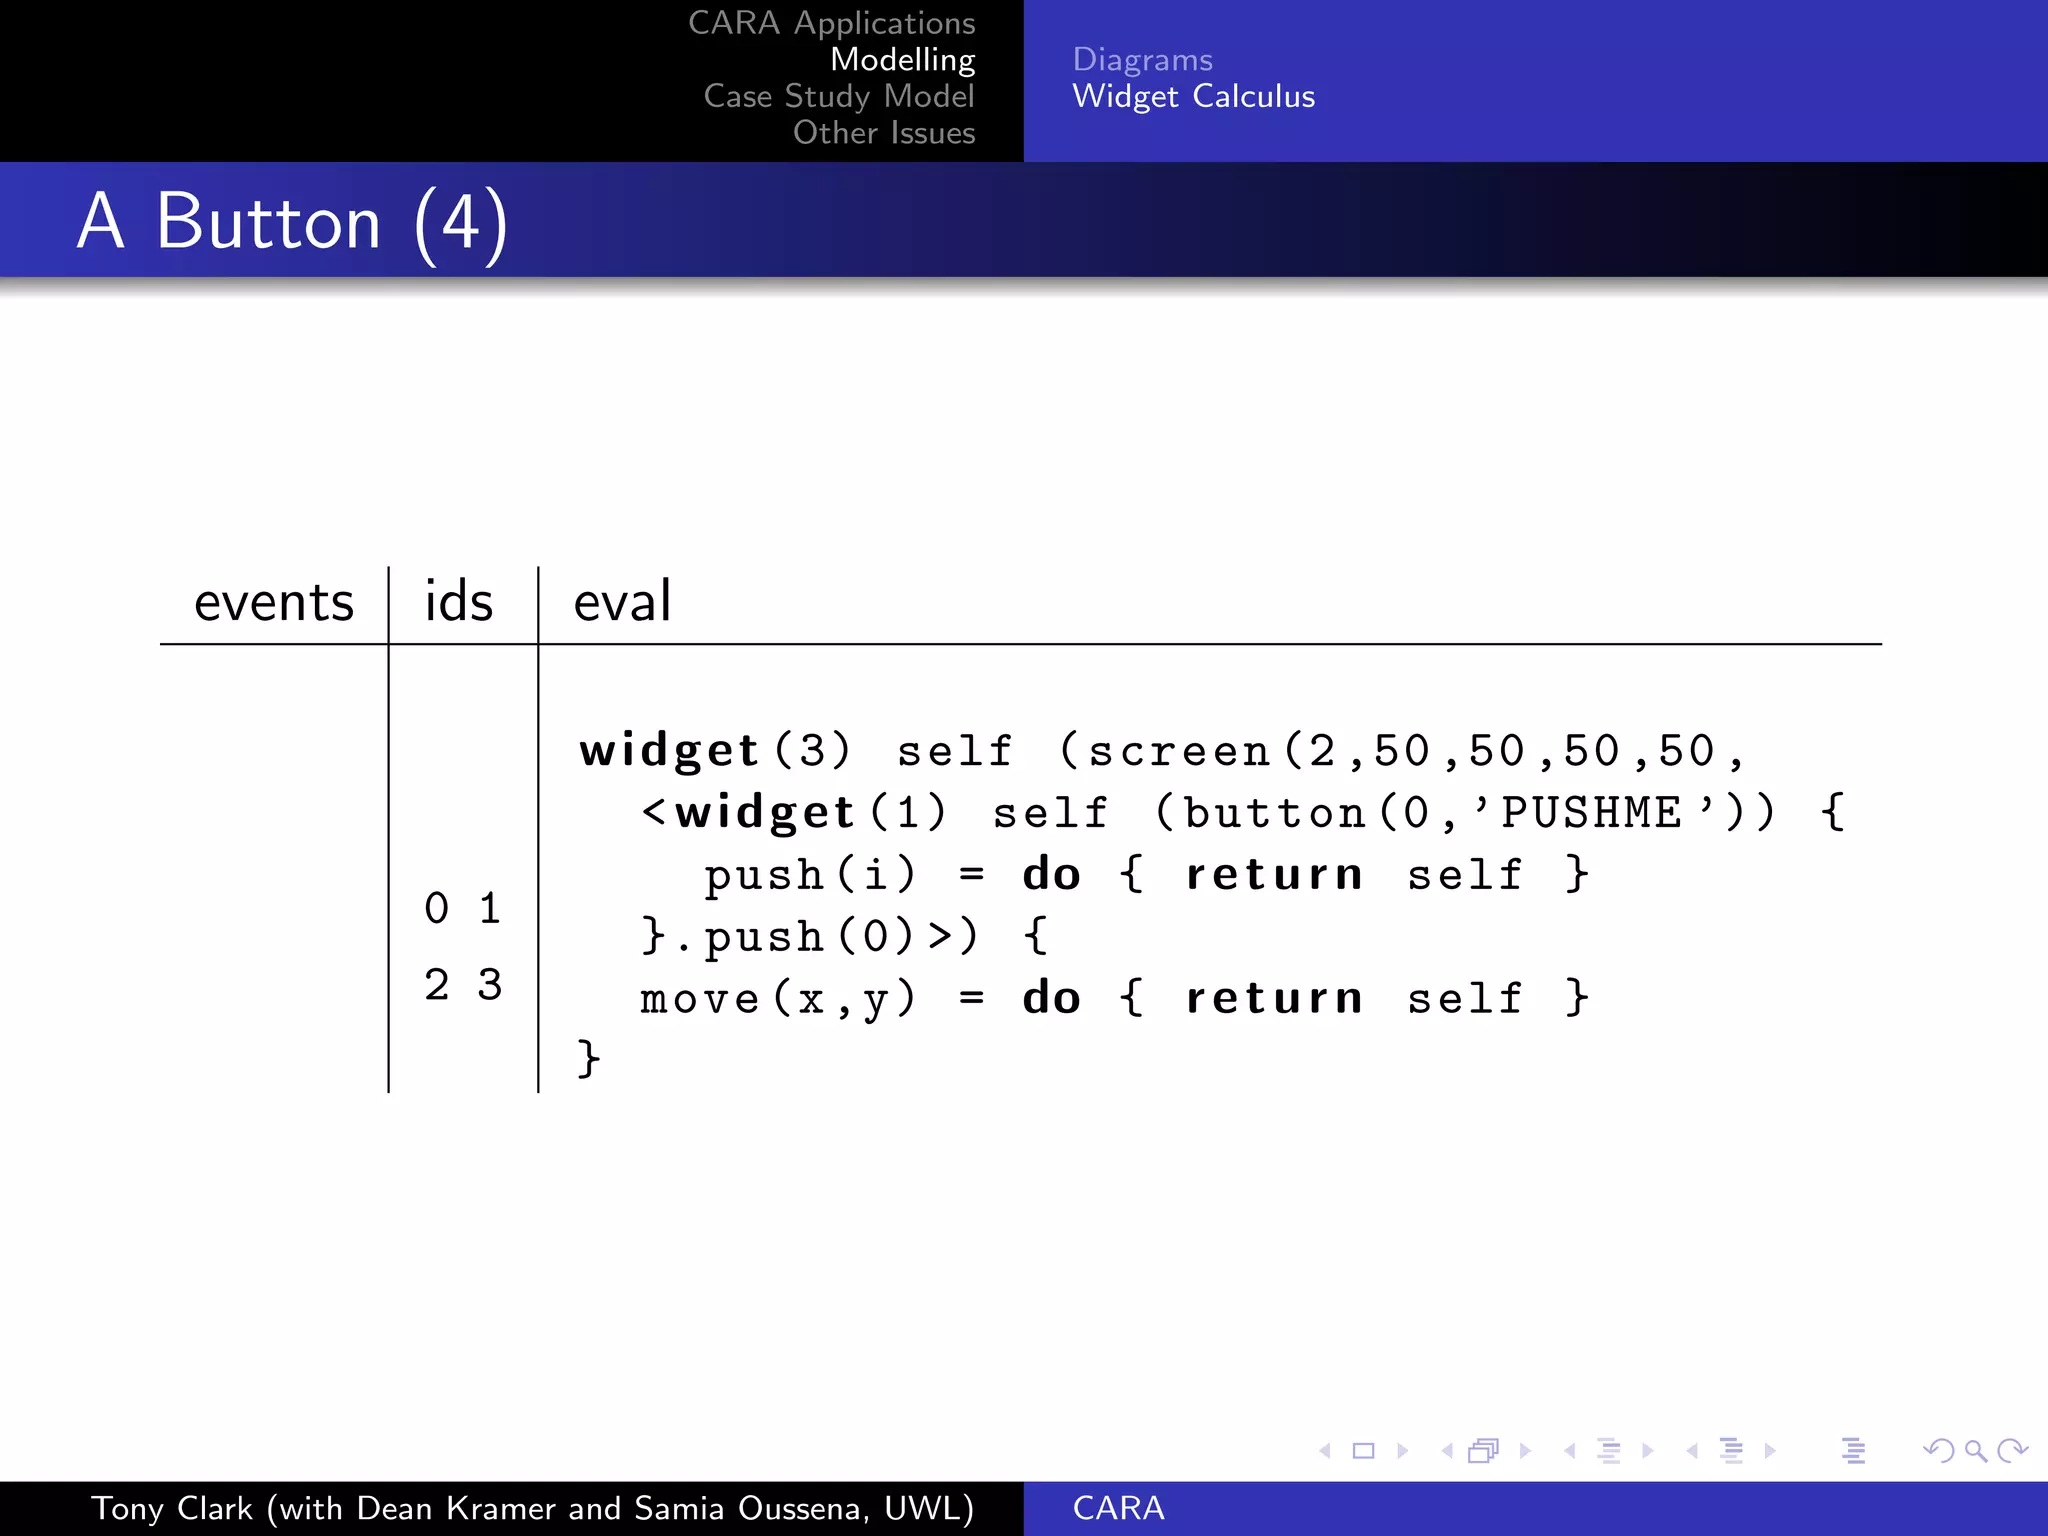Click the 'A Button (4)' slide title
The height and width of the screenshot is (1536, 2048).
pyautogui.click(x=293, y=222)
